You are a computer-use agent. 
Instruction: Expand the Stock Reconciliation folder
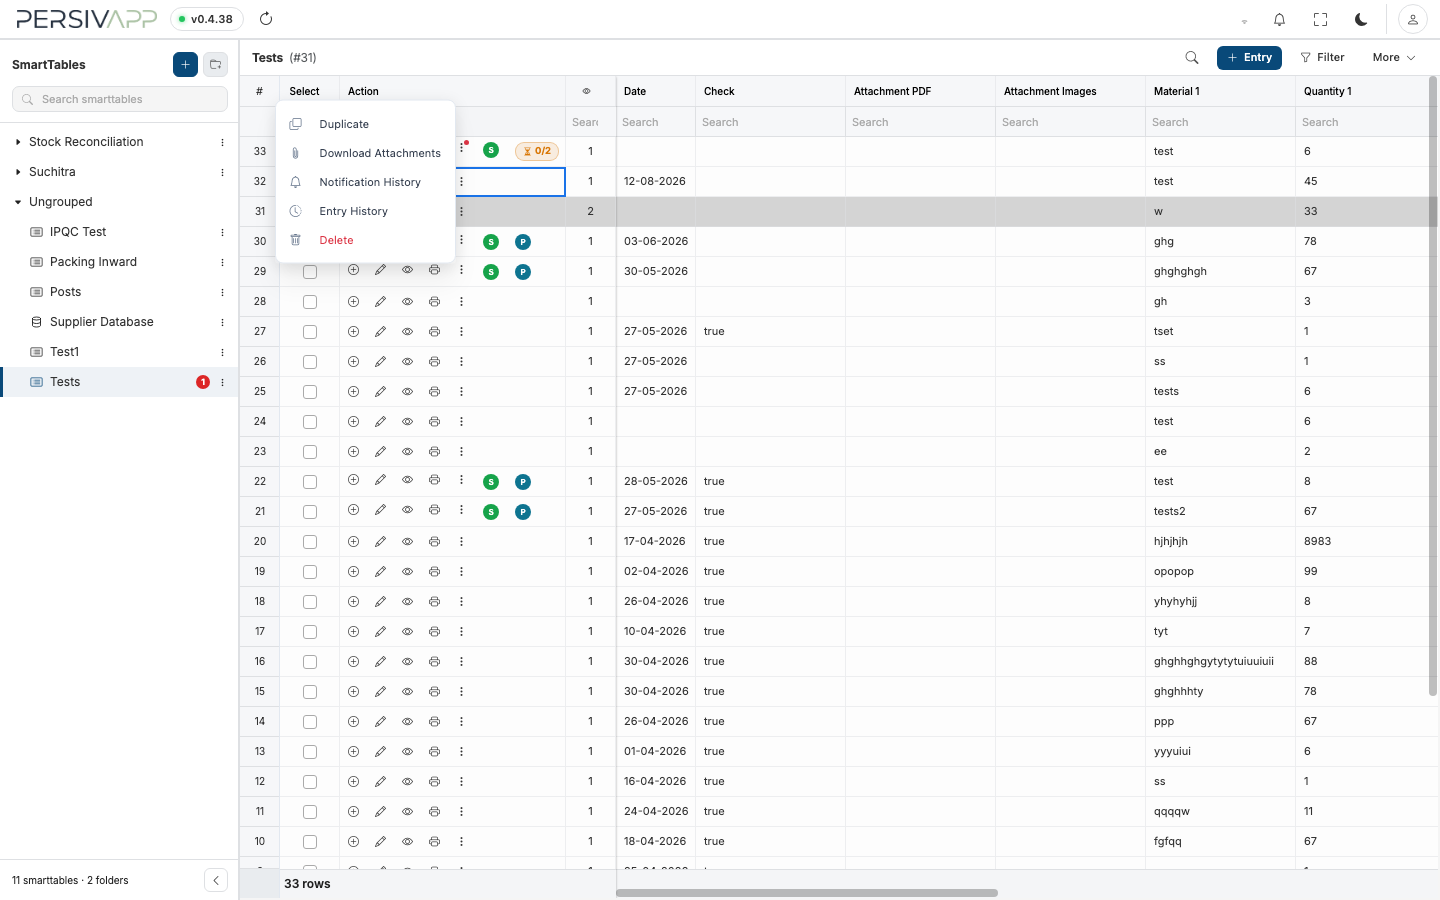tap(18, 142)
